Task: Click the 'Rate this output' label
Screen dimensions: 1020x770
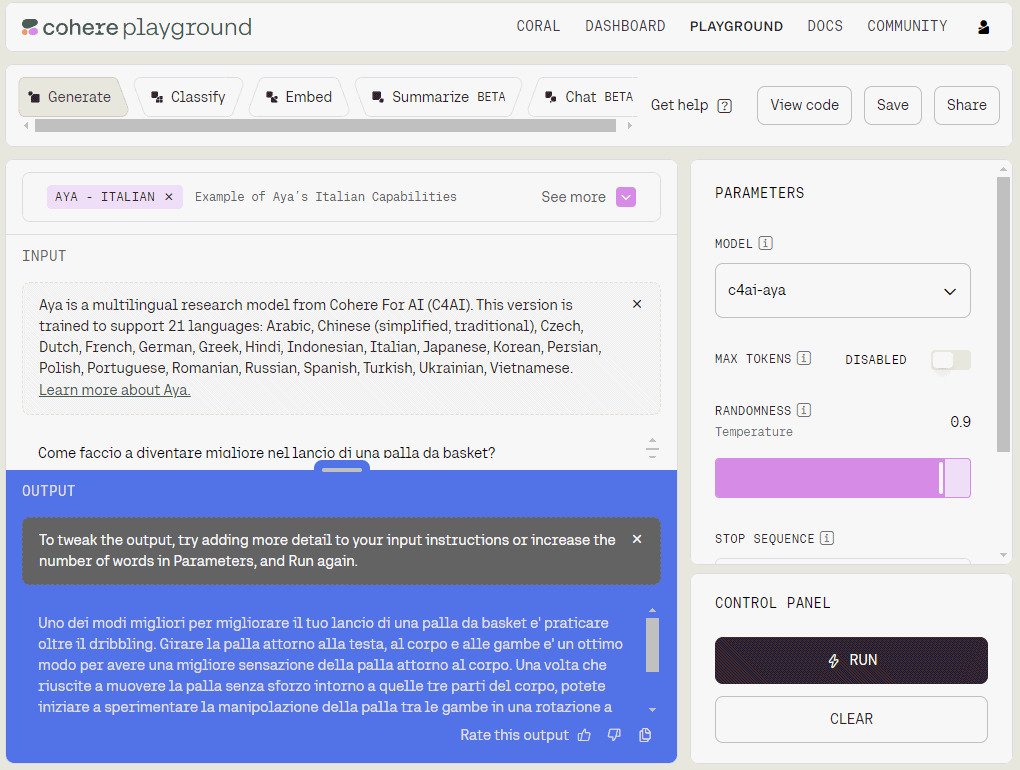Action: 515,735
